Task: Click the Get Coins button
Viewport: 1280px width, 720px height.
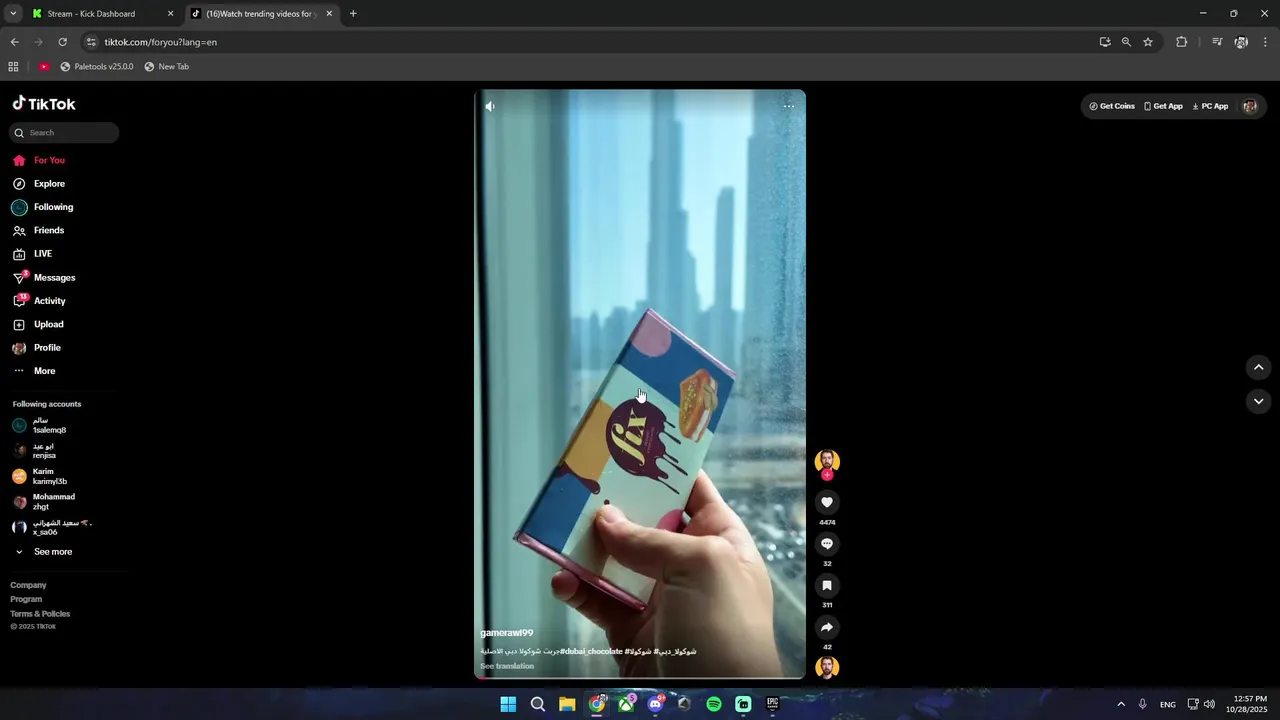Action: pyautogui.click(x=1112, y=106)
